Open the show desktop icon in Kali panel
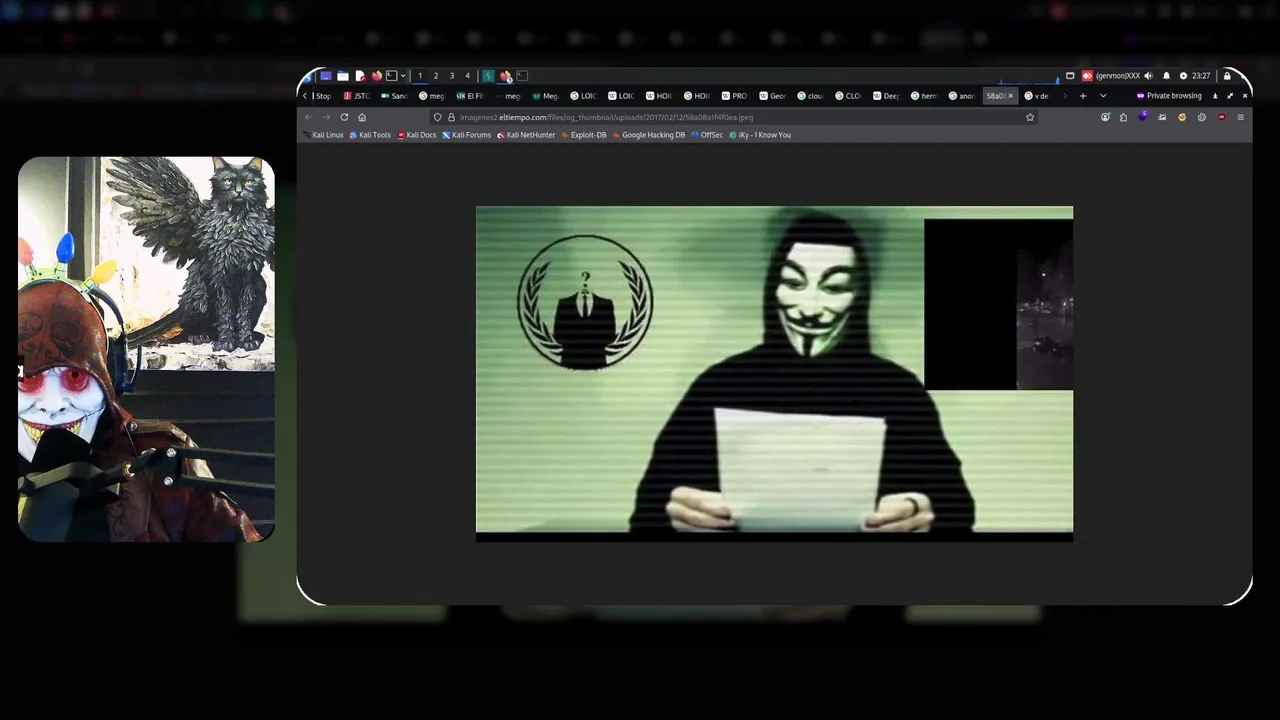Image resolution: width=1280 pixels, height=720 pixels. pyautogui.click(x=326, y=76)
